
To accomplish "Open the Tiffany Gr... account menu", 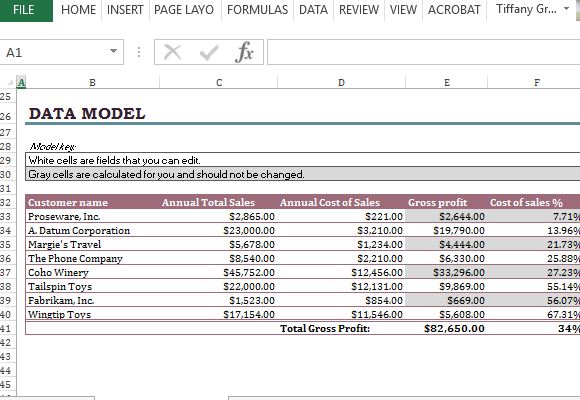I will (532, 9).
